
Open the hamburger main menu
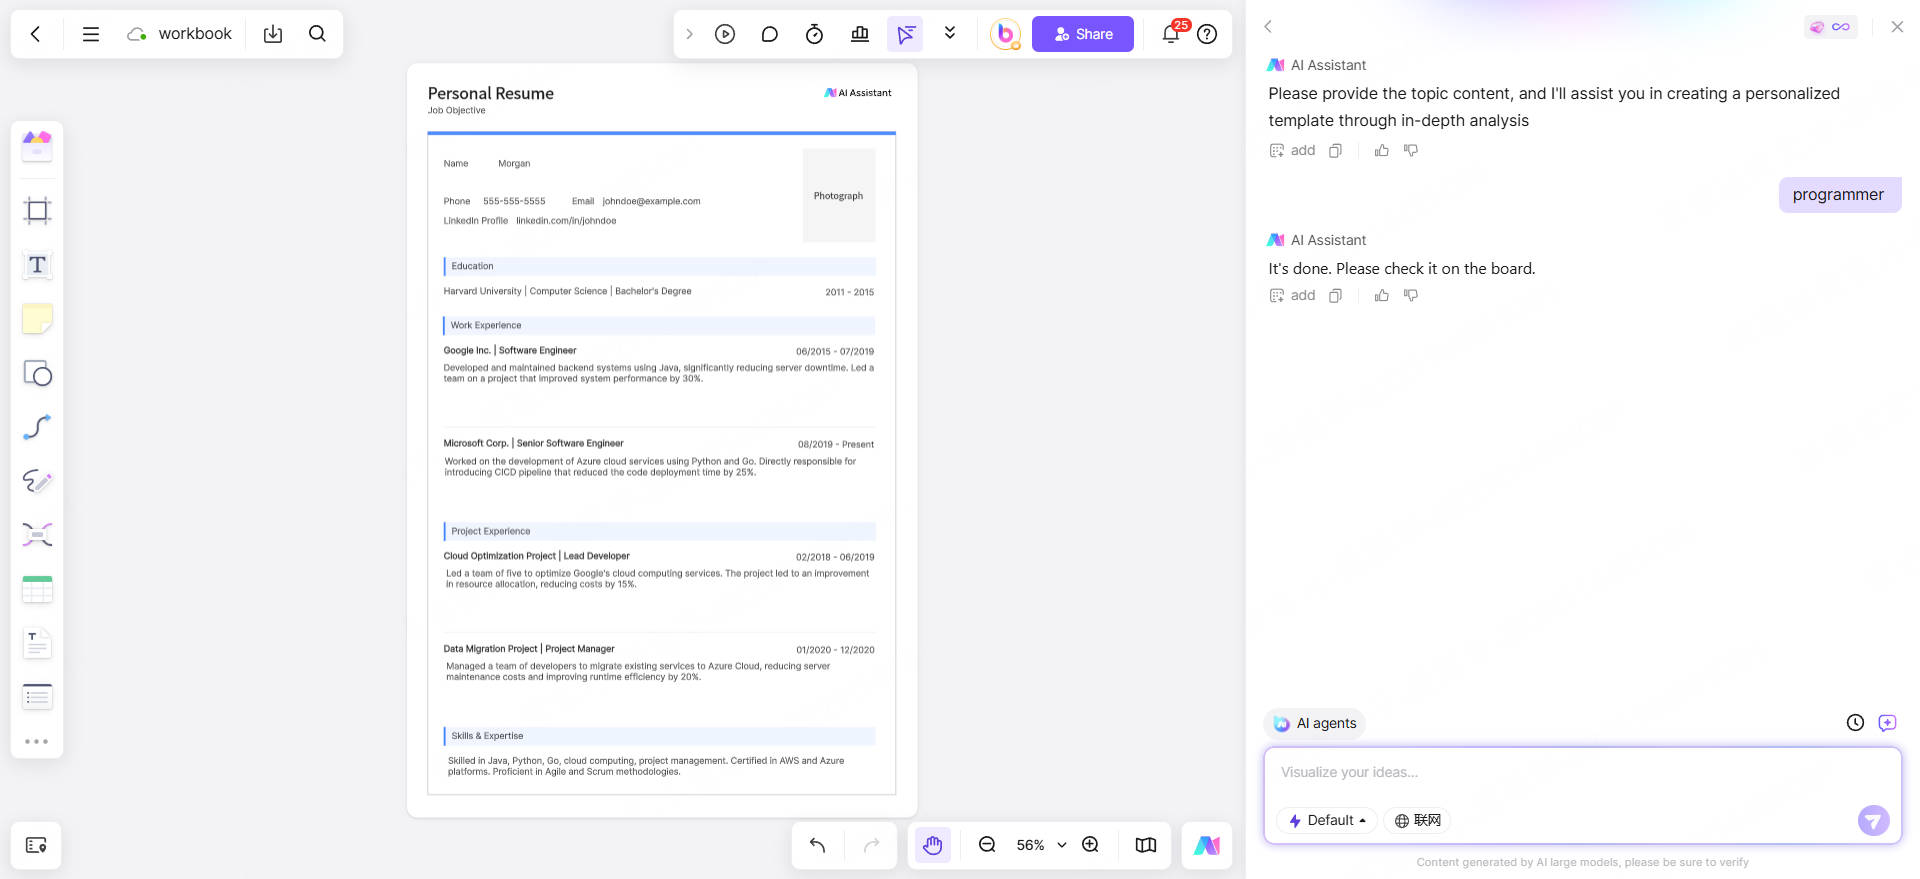[91, 34]
